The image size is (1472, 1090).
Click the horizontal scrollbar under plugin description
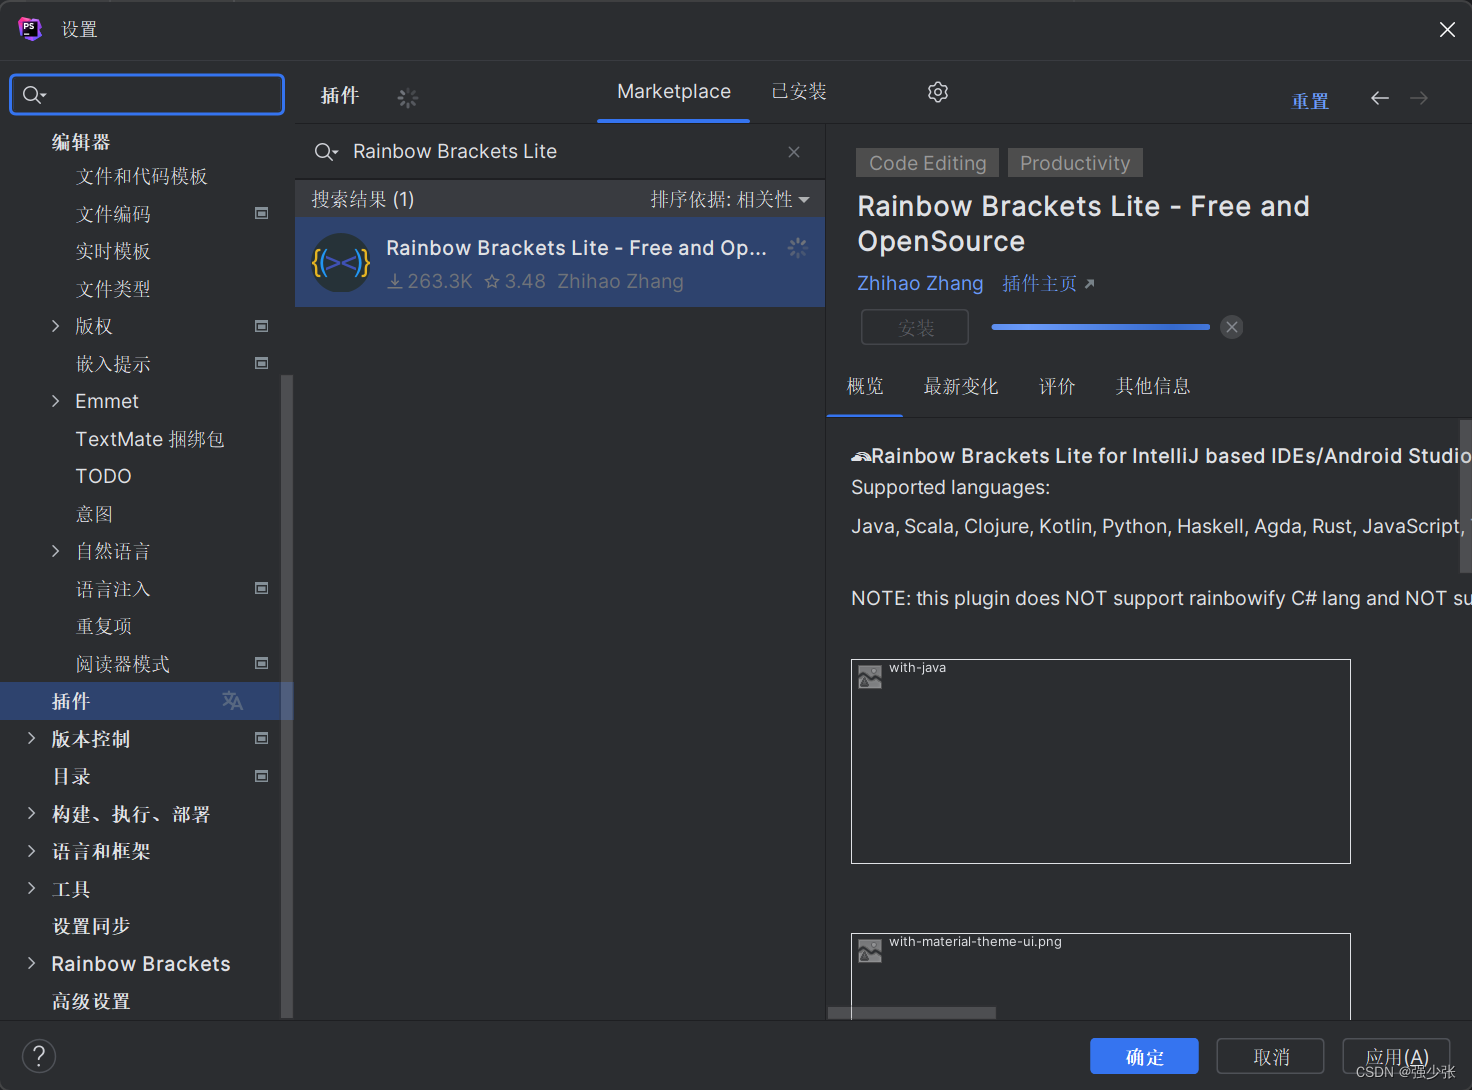point(912,1013)
